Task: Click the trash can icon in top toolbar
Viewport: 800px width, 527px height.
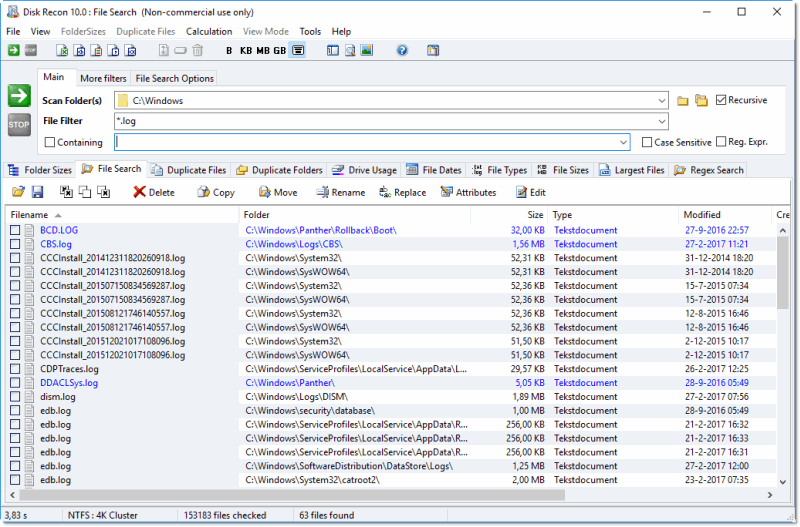Action: coord(198,51)
